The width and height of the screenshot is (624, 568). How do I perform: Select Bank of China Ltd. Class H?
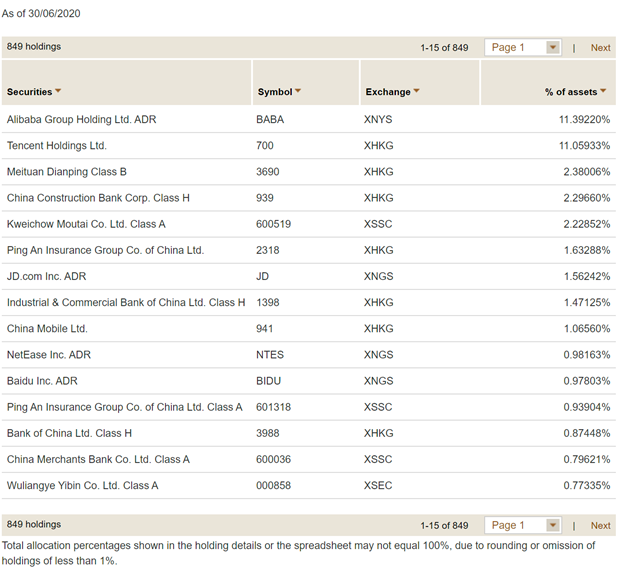pos(69,433)
